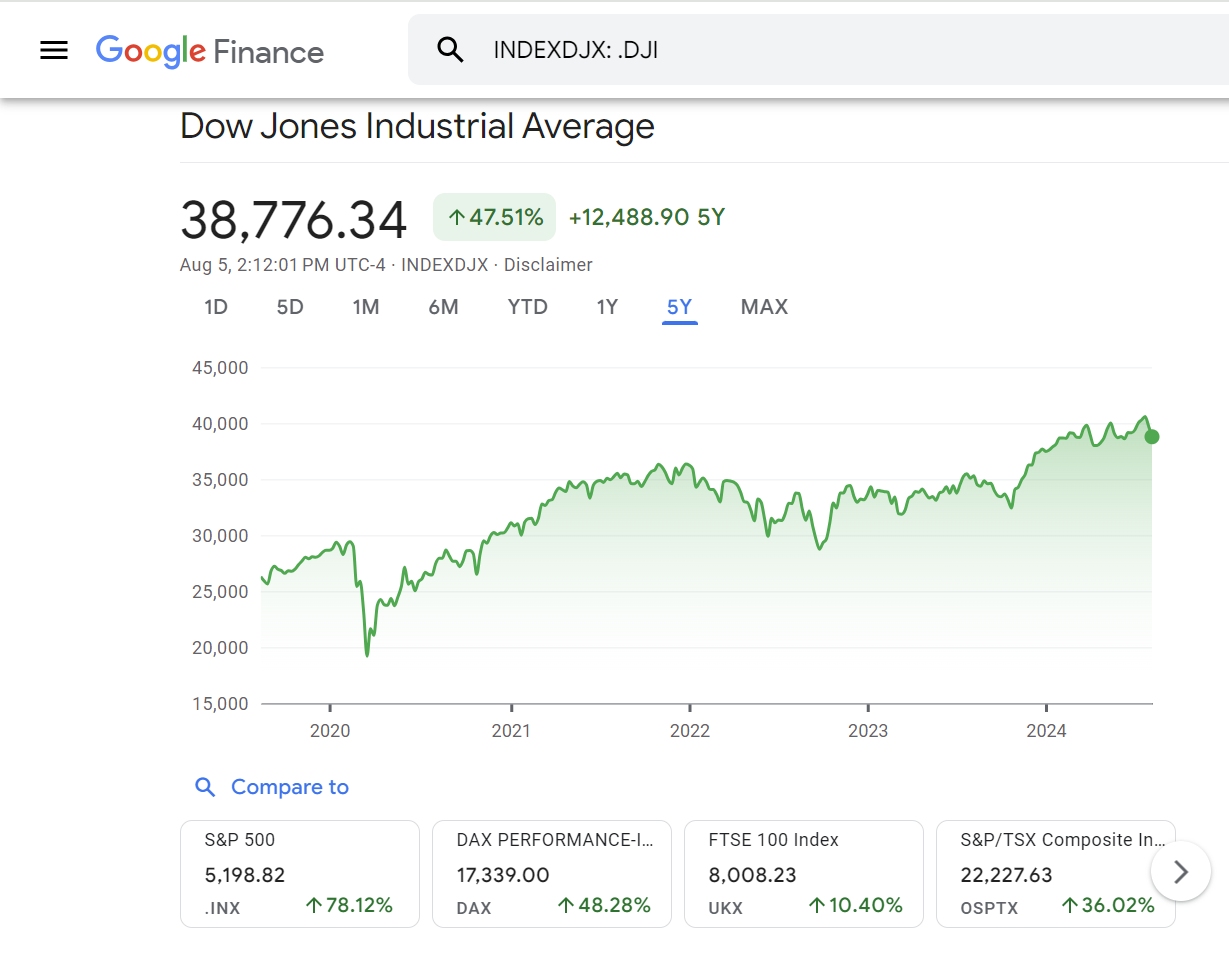
Task: Click the Google Finance logo
Action: 210,51
